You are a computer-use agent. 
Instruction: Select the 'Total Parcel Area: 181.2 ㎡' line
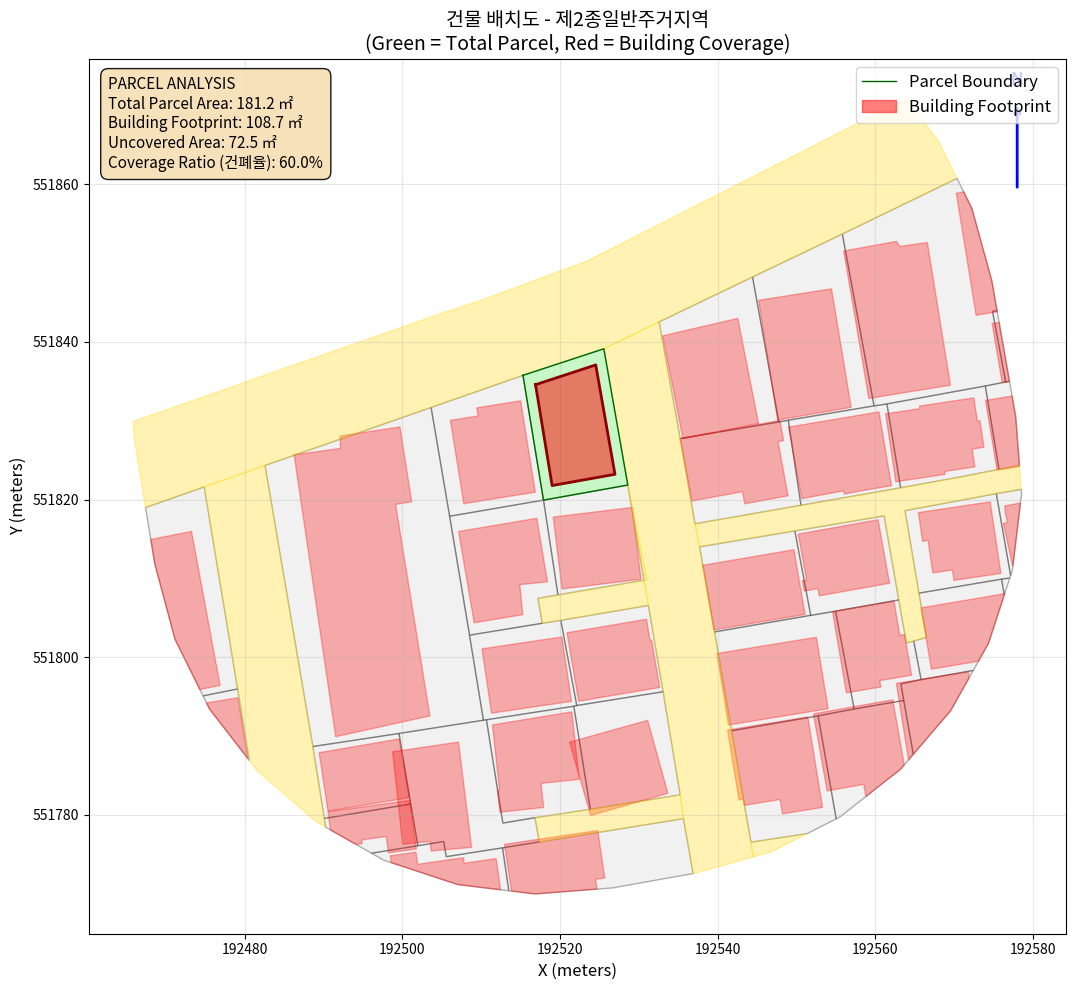(x=206, y=103)
